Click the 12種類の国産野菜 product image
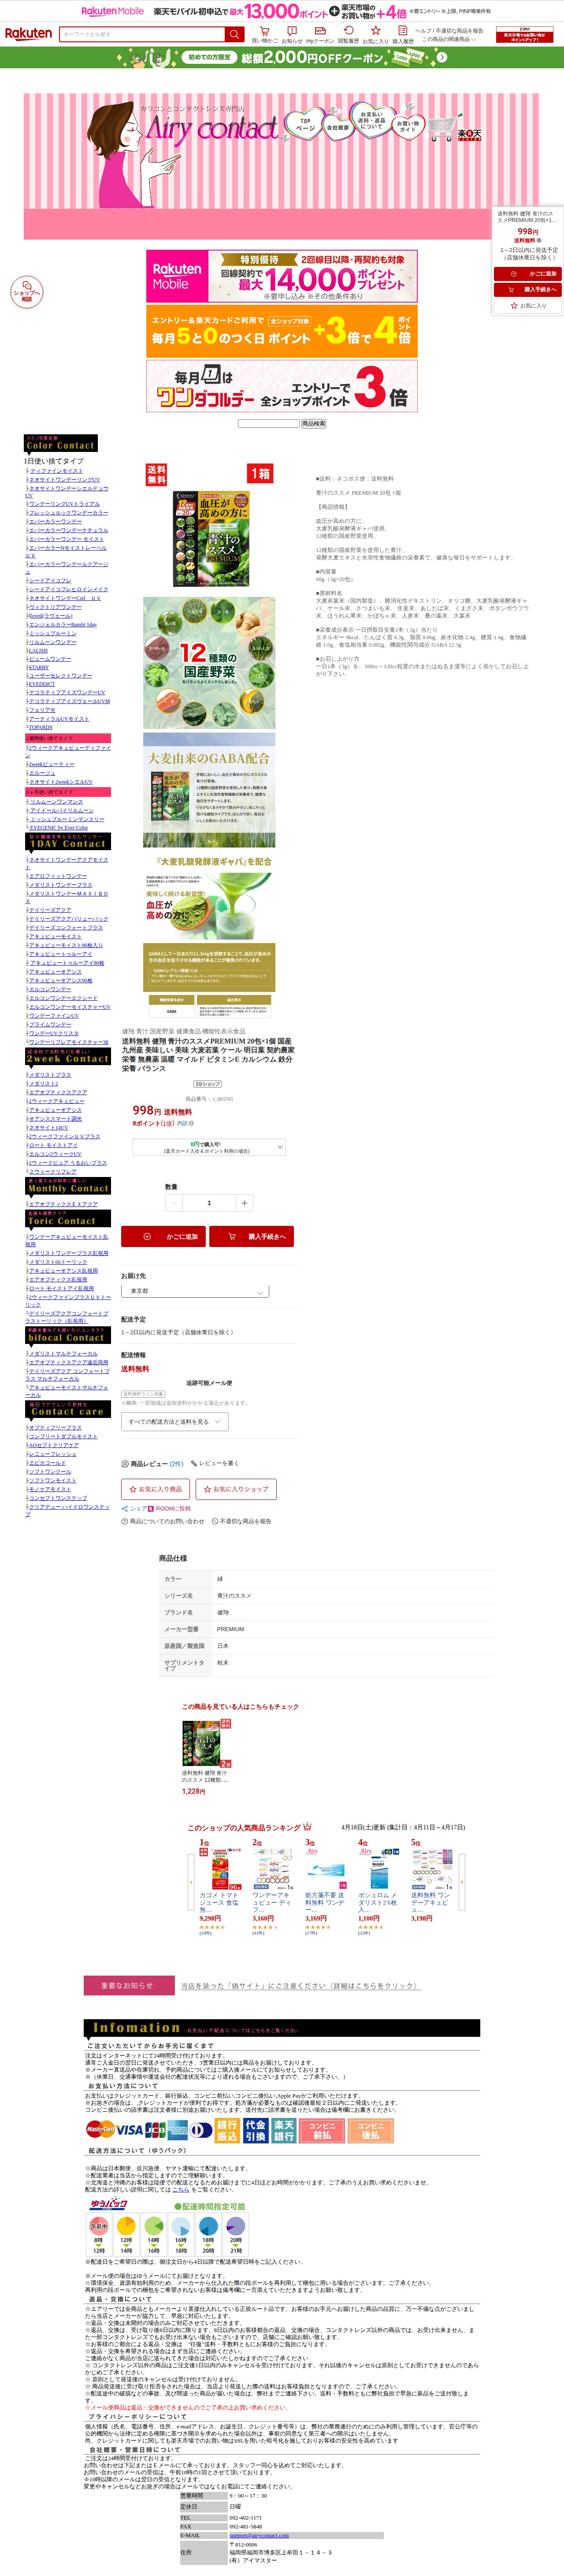The image size is (564, 2576). pos(209,662)
